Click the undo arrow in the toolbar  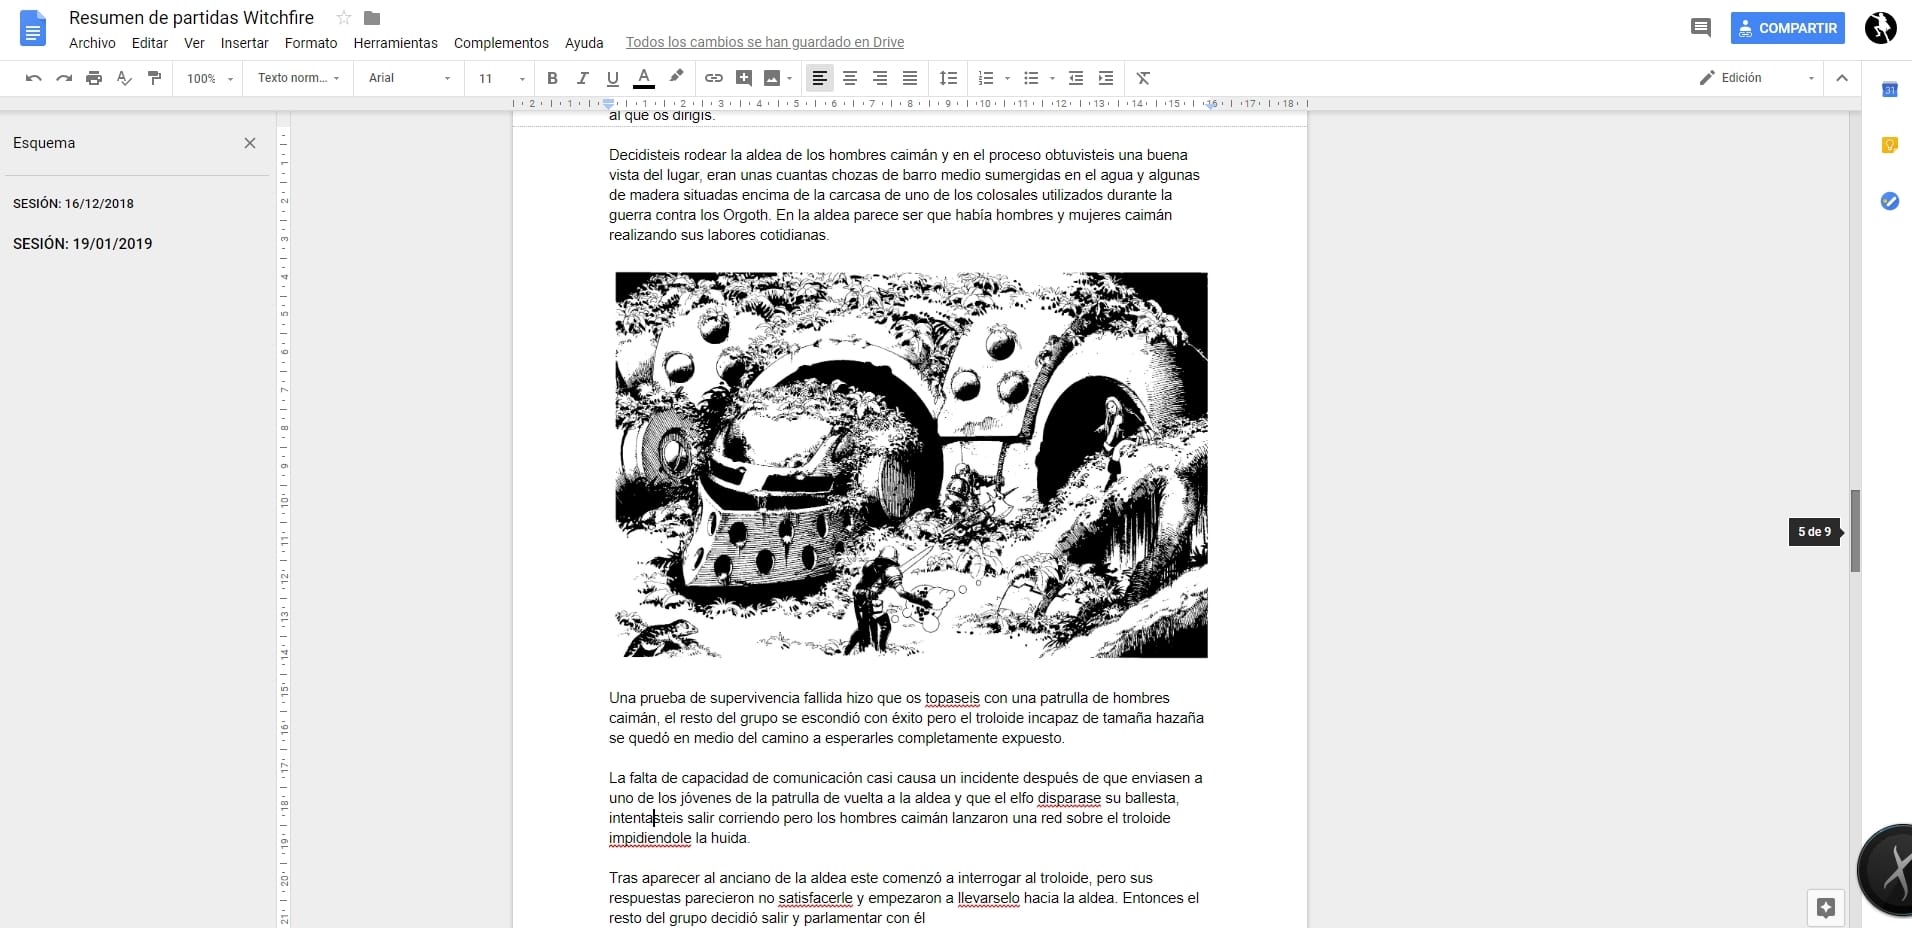coord(34,78)
